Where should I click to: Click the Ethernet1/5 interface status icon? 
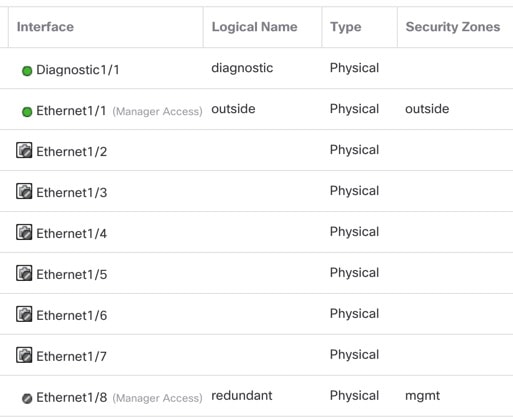point(24,273)
